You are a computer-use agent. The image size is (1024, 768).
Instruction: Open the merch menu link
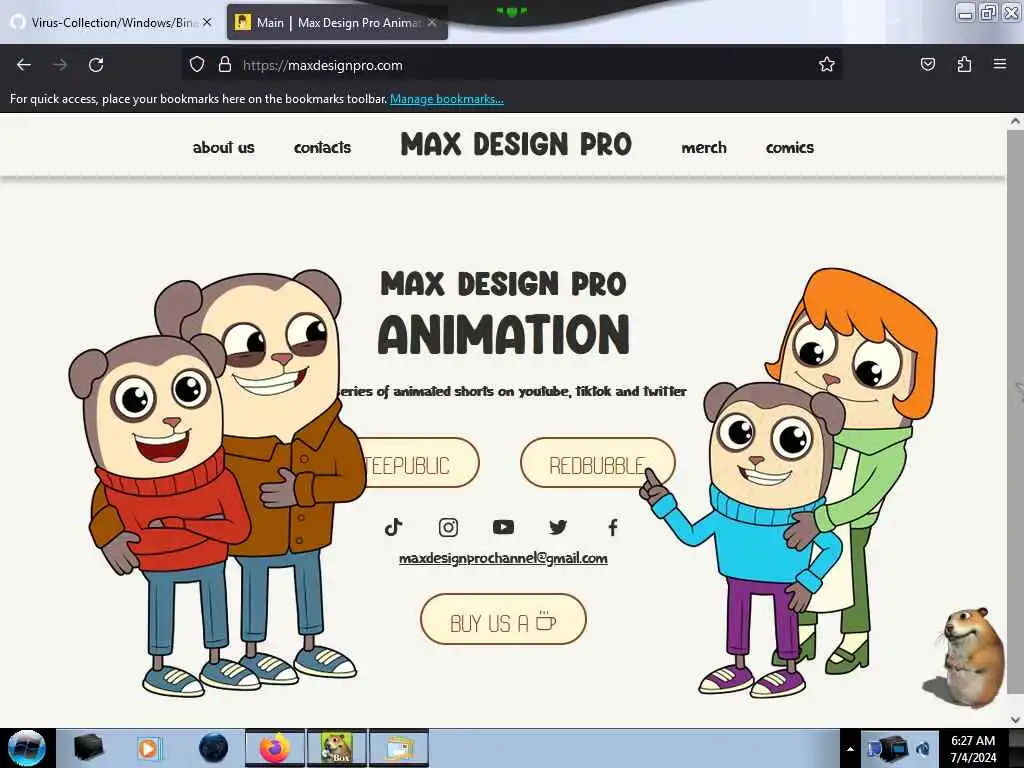coord(704,148)
